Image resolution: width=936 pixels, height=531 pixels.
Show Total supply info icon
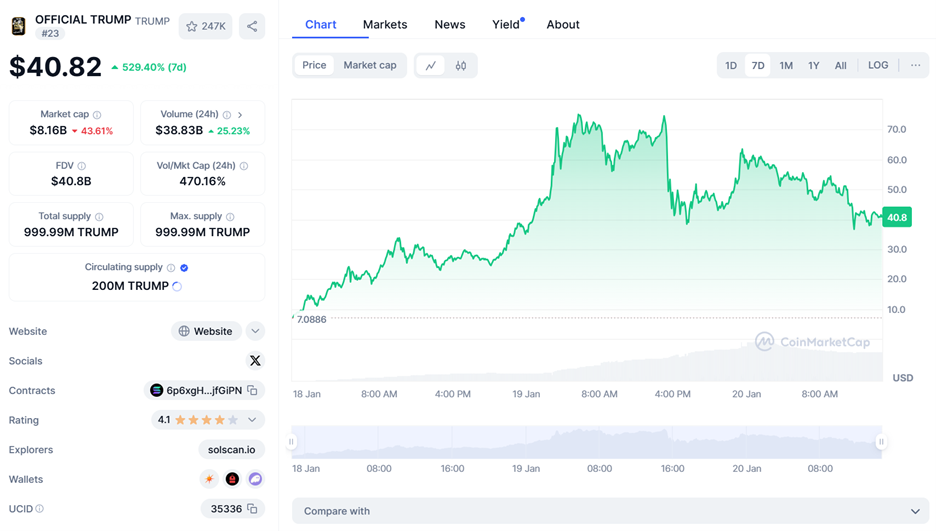click(x=99, y=217)
